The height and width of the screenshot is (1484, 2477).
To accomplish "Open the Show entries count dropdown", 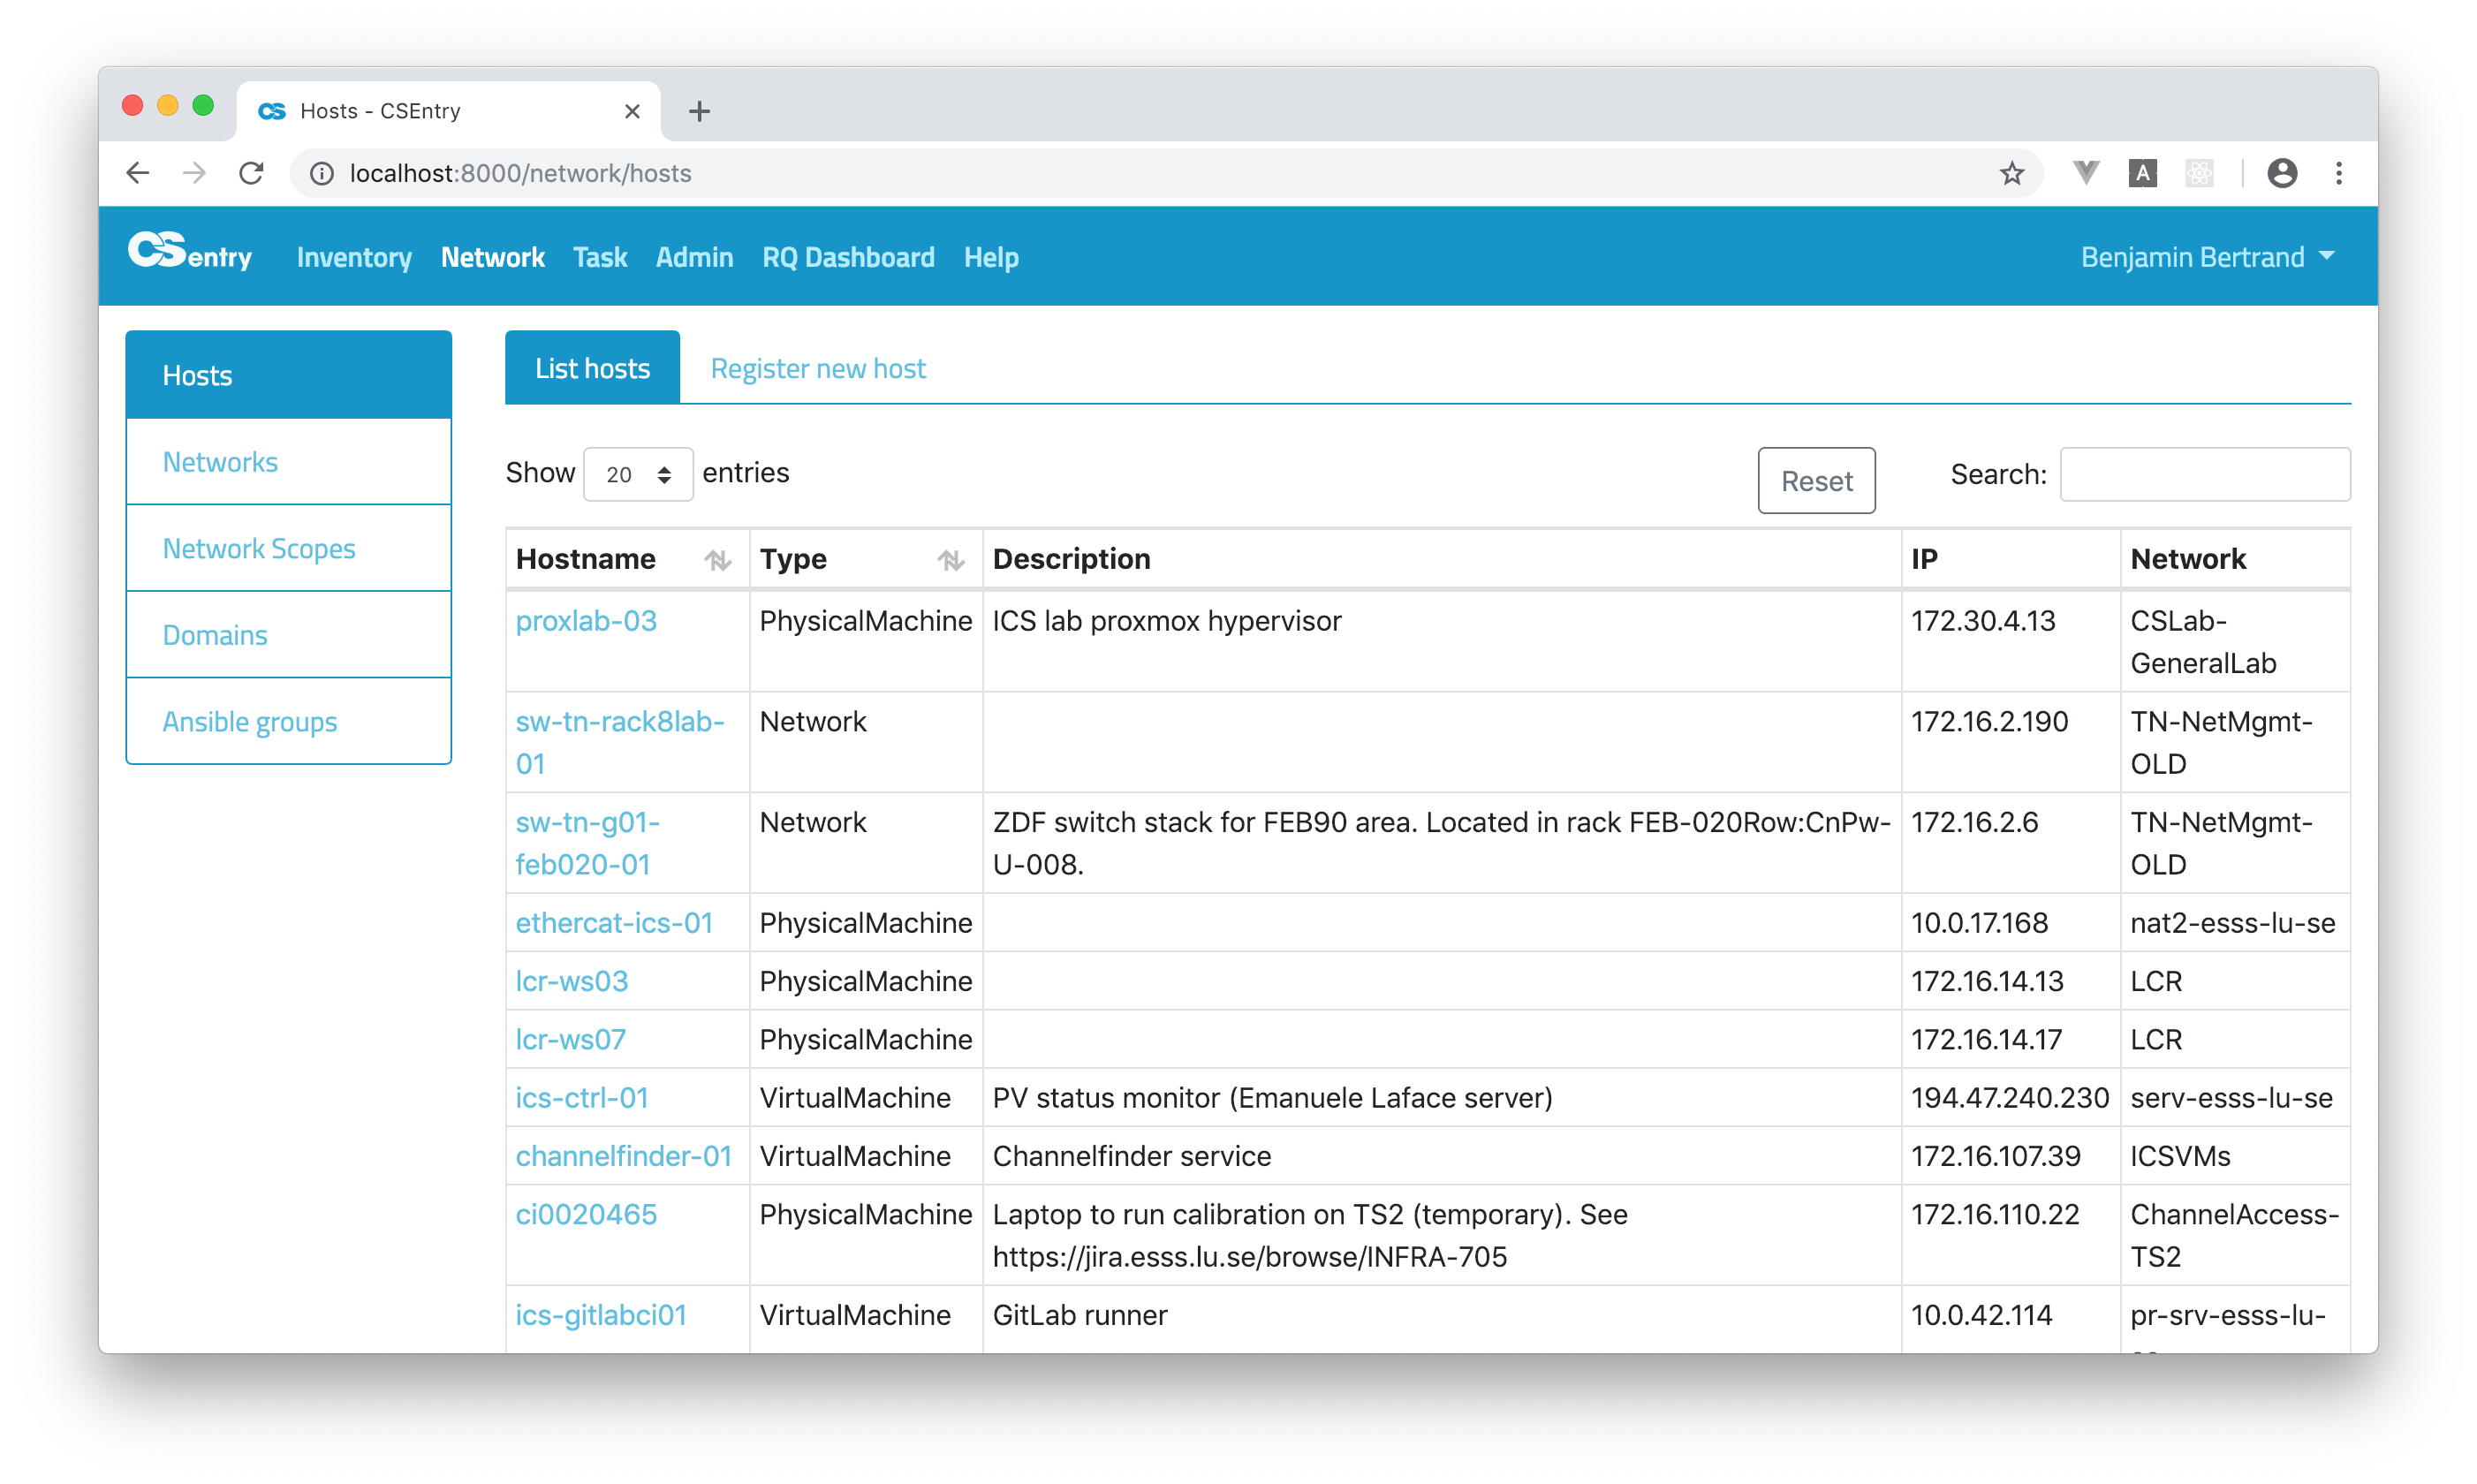I will coord(638,474).
